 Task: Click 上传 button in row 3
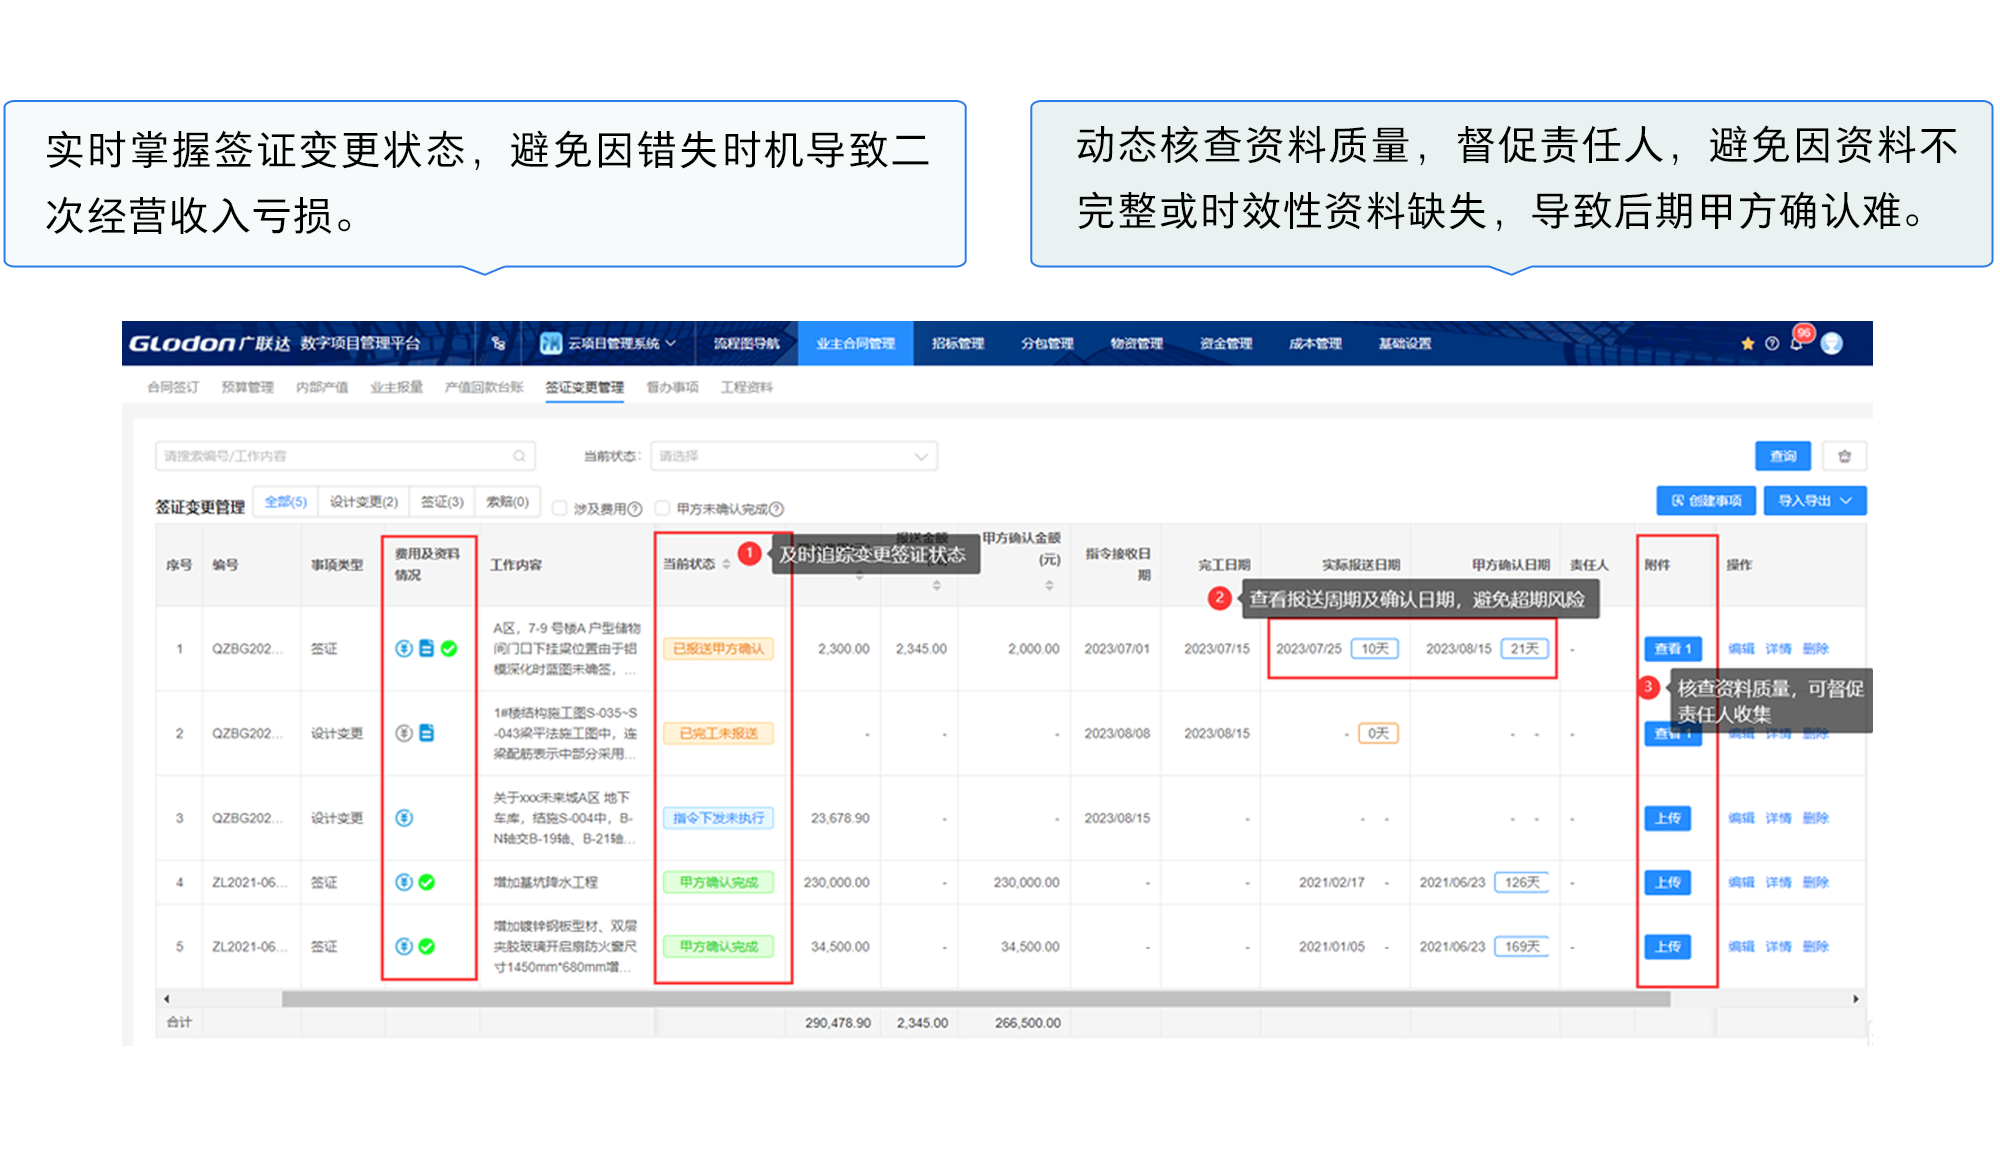click(1667, 818)
